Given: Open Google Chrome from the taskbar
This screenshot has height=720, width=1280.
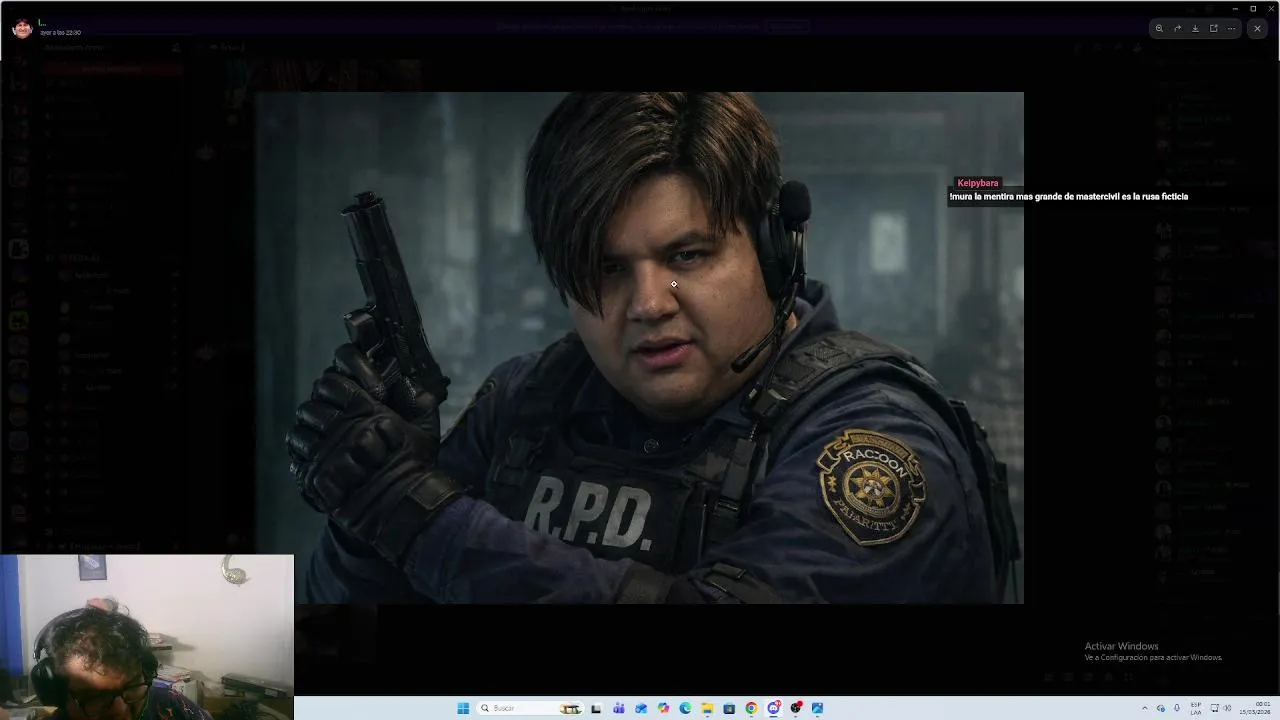Looking at the screenshot, I should click(751, 708).
